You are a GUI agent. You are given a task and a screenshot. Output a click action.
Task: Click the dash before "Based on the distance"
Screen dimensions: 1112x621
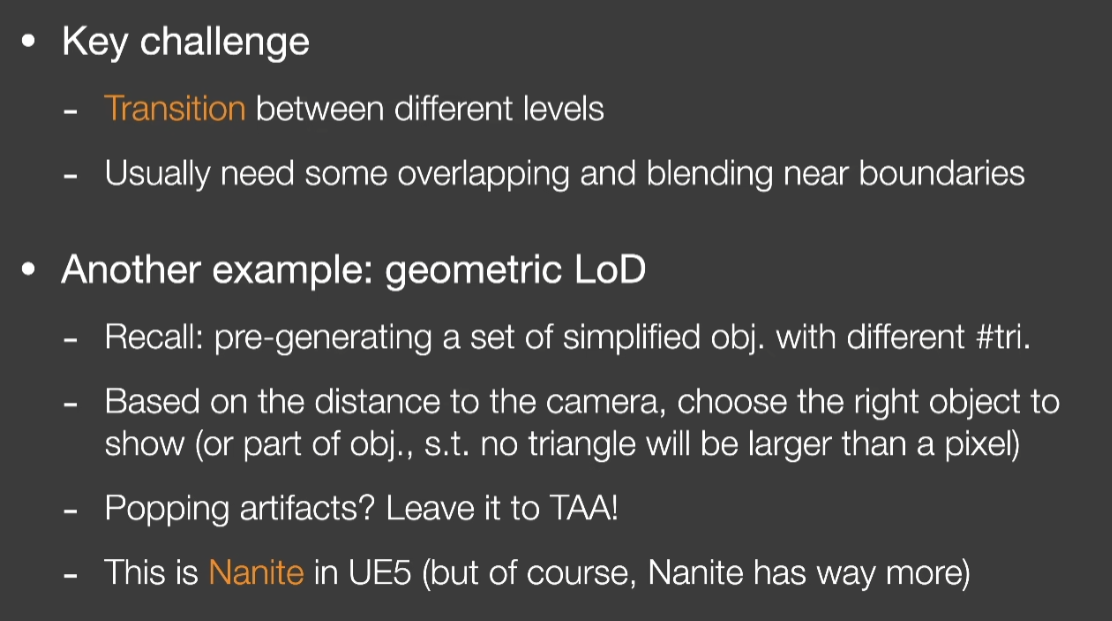[70, 404]
